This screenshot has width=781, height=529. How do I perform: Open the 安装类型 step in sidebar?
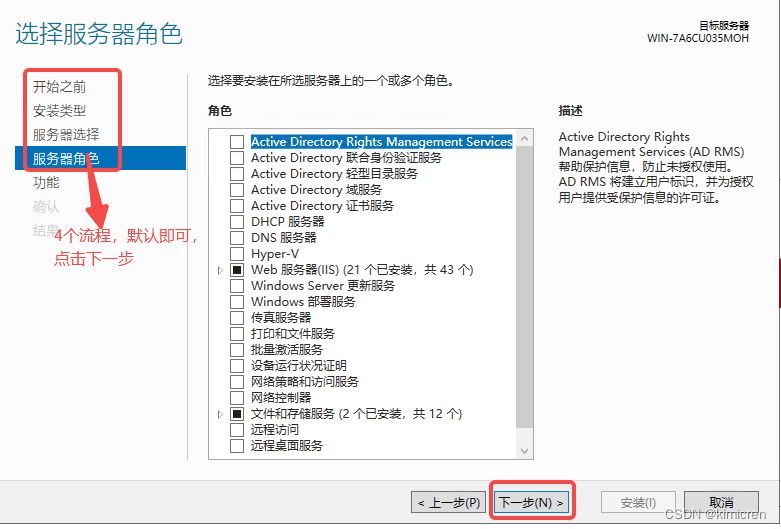pos(59,111)
